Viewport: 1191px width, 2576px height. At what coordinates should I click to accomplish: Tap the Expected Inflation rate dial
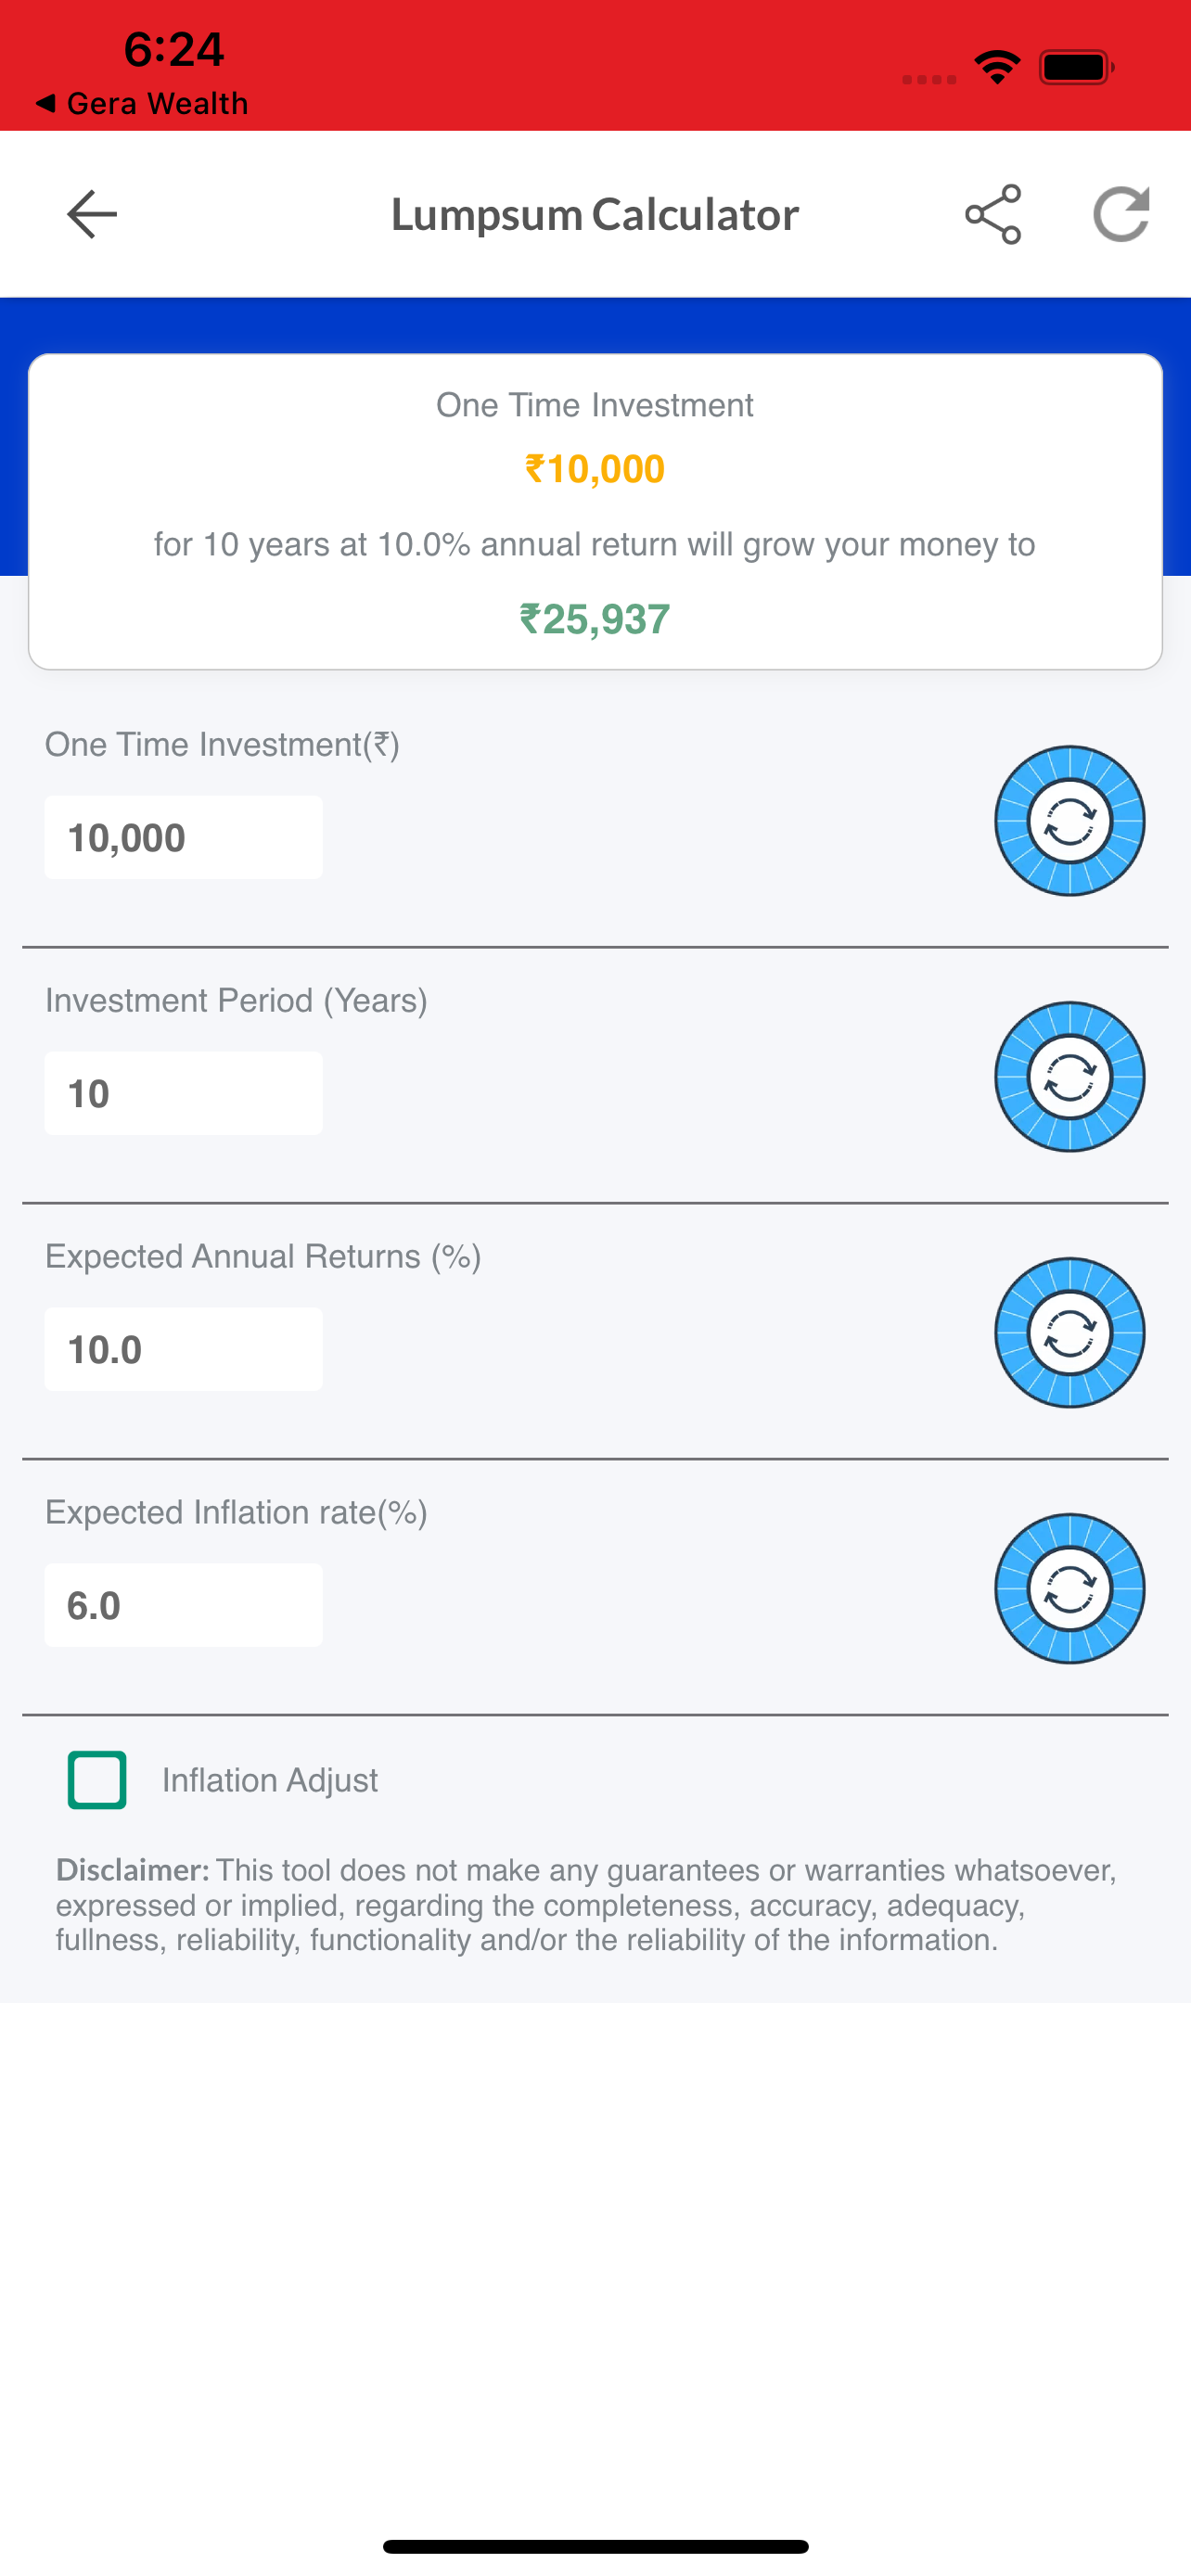click(x=1069, y=1589)
